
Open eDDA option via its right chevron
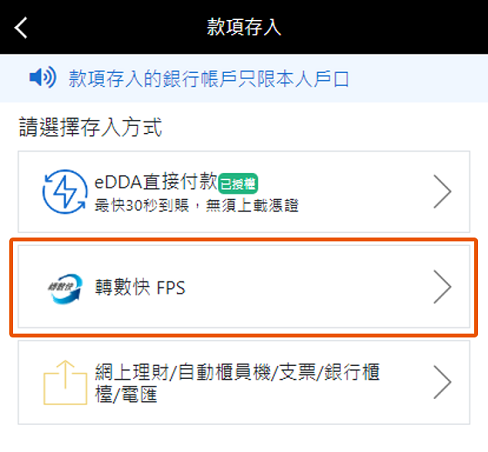[442, 192]
